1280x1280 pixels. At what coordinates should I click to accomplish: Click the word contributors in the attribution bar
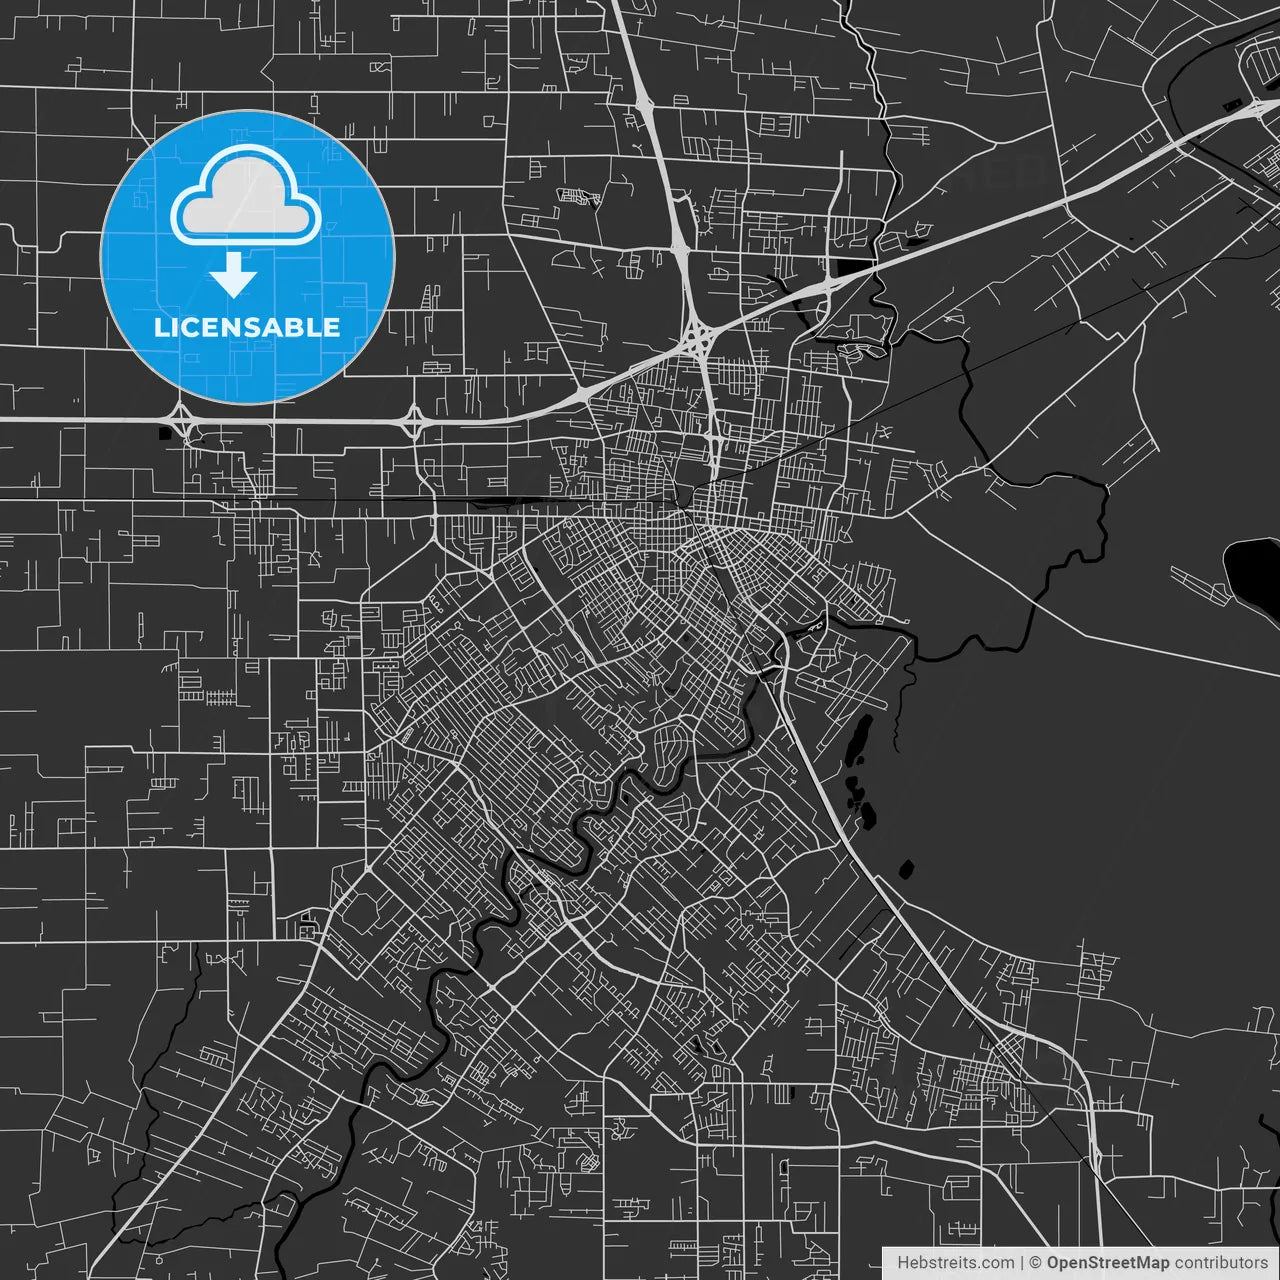(x=1220, y=1263)
